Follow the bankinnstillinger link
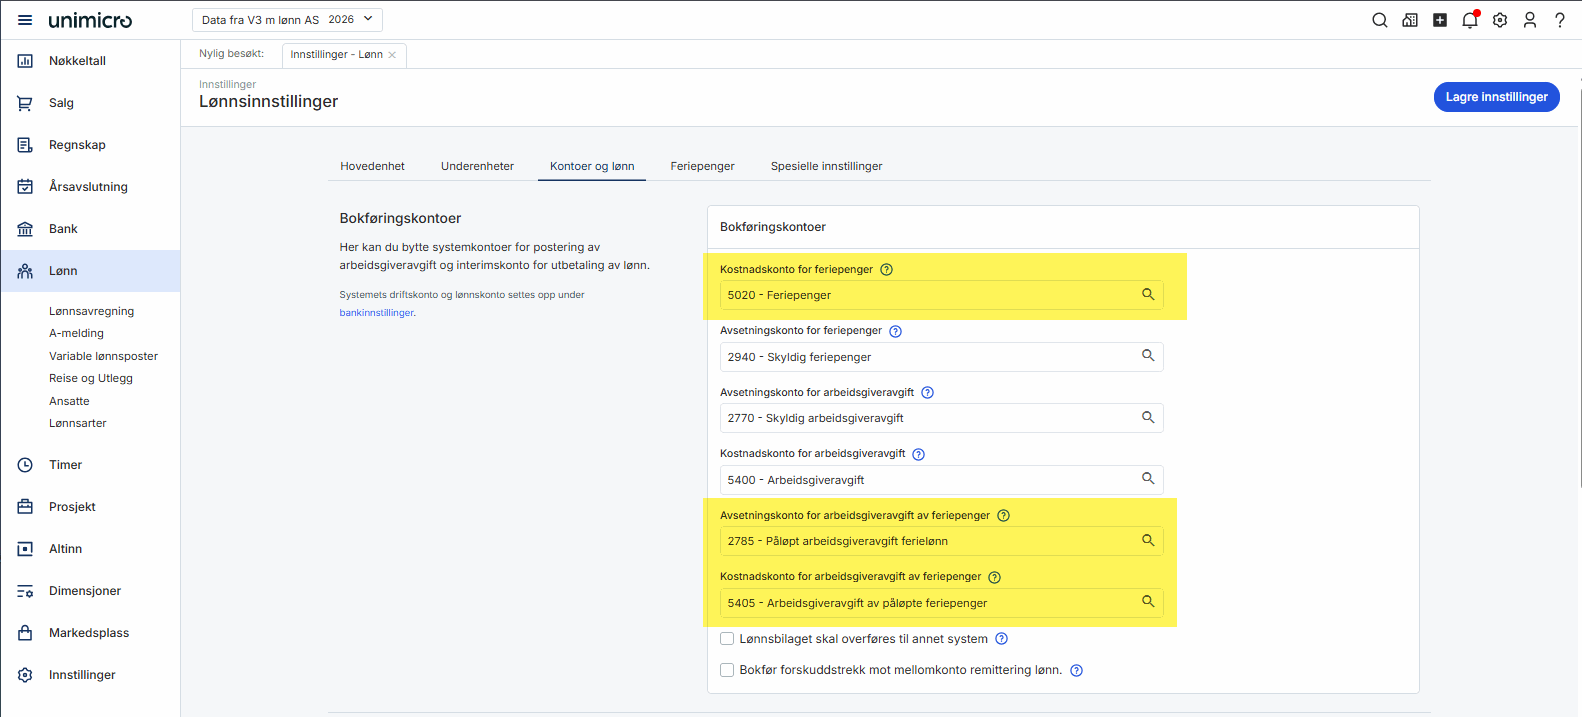The image size is (1582, 717). [376, 313]
